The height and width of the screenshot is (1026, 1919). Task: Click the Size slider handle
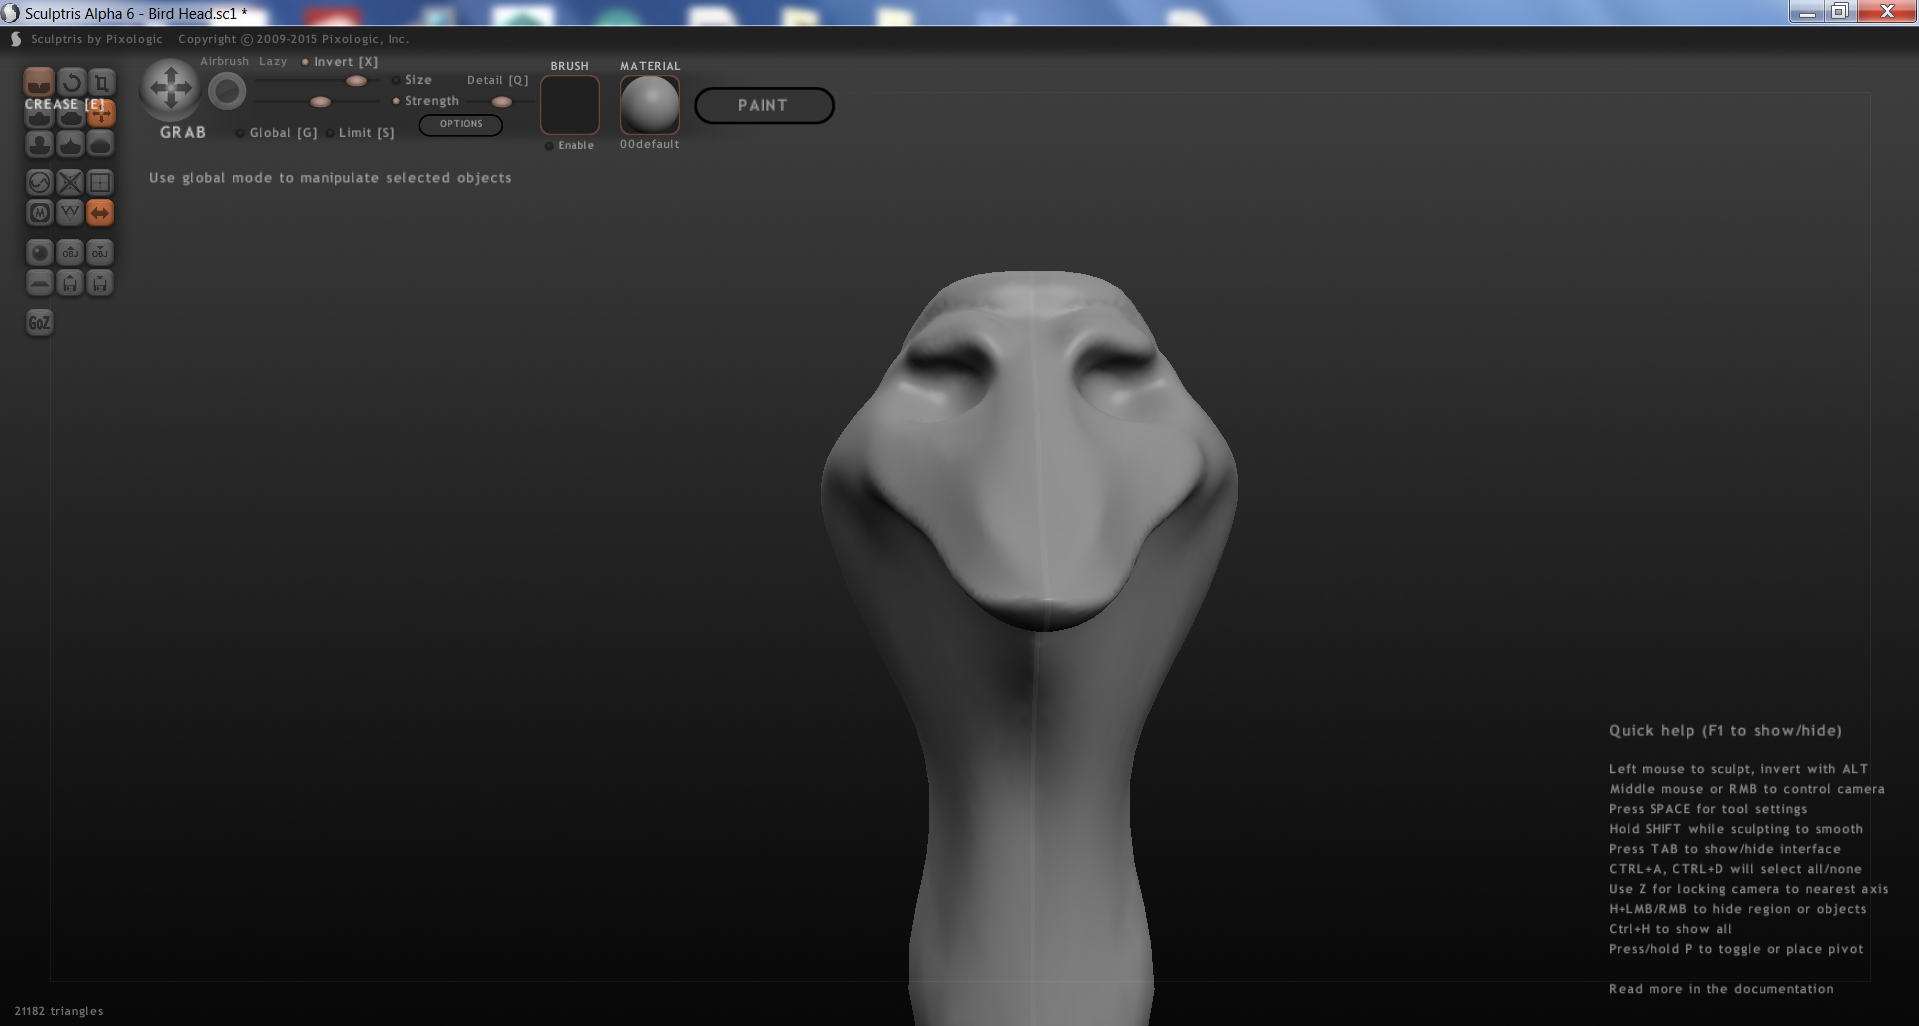pos(356,81)
